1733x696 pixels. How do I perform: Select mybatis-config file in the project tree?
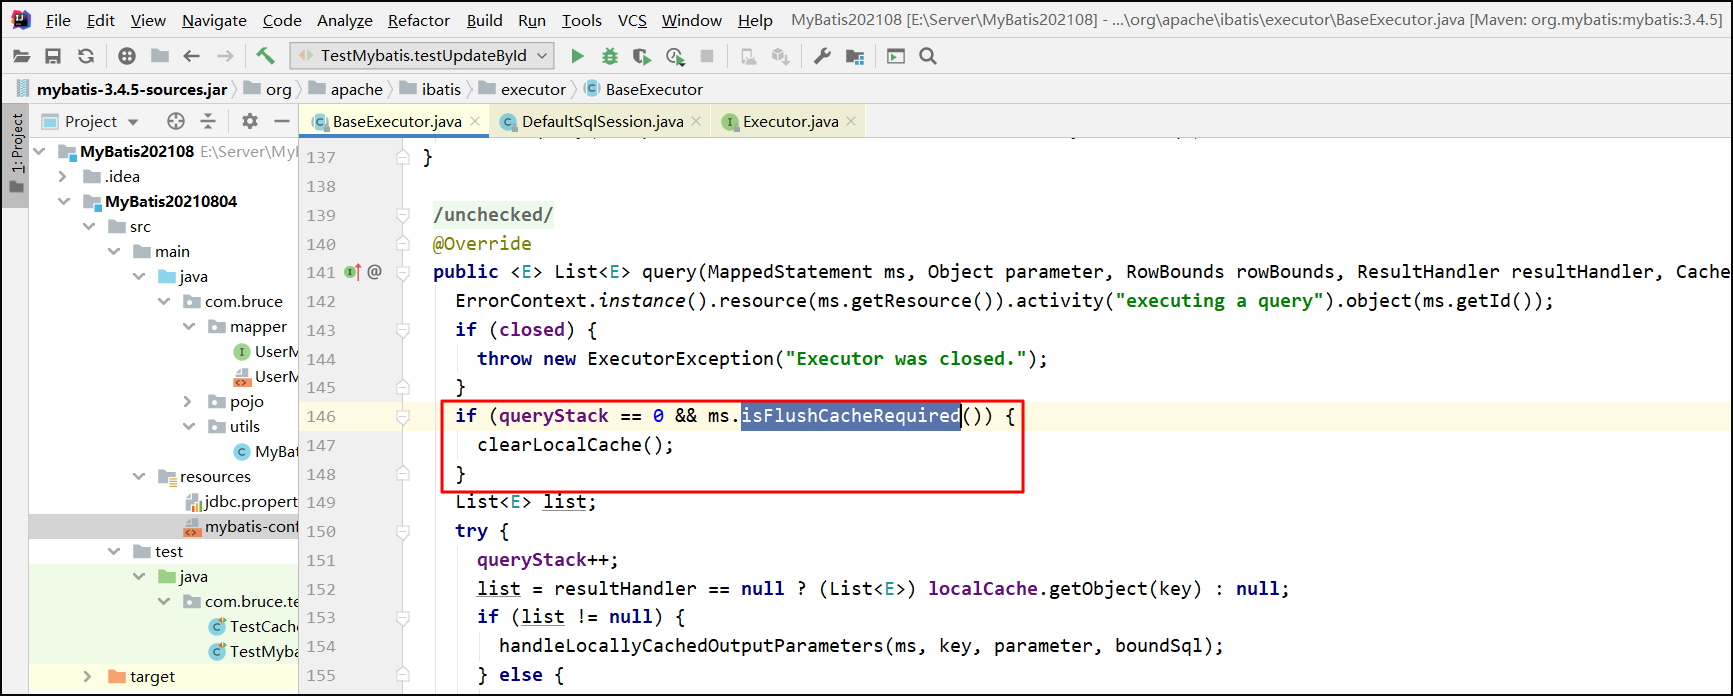(x=241, y=527)
